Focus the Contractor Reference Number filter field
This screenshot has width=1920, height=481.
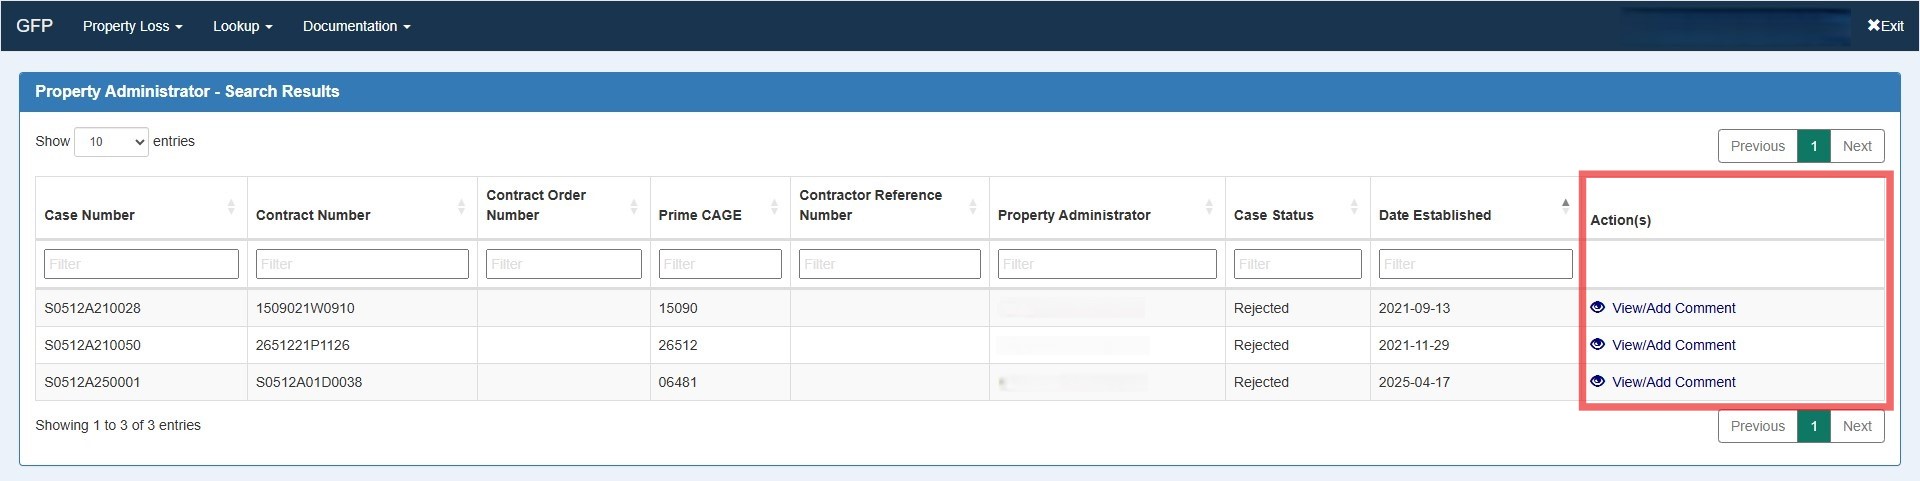point(890,264)
